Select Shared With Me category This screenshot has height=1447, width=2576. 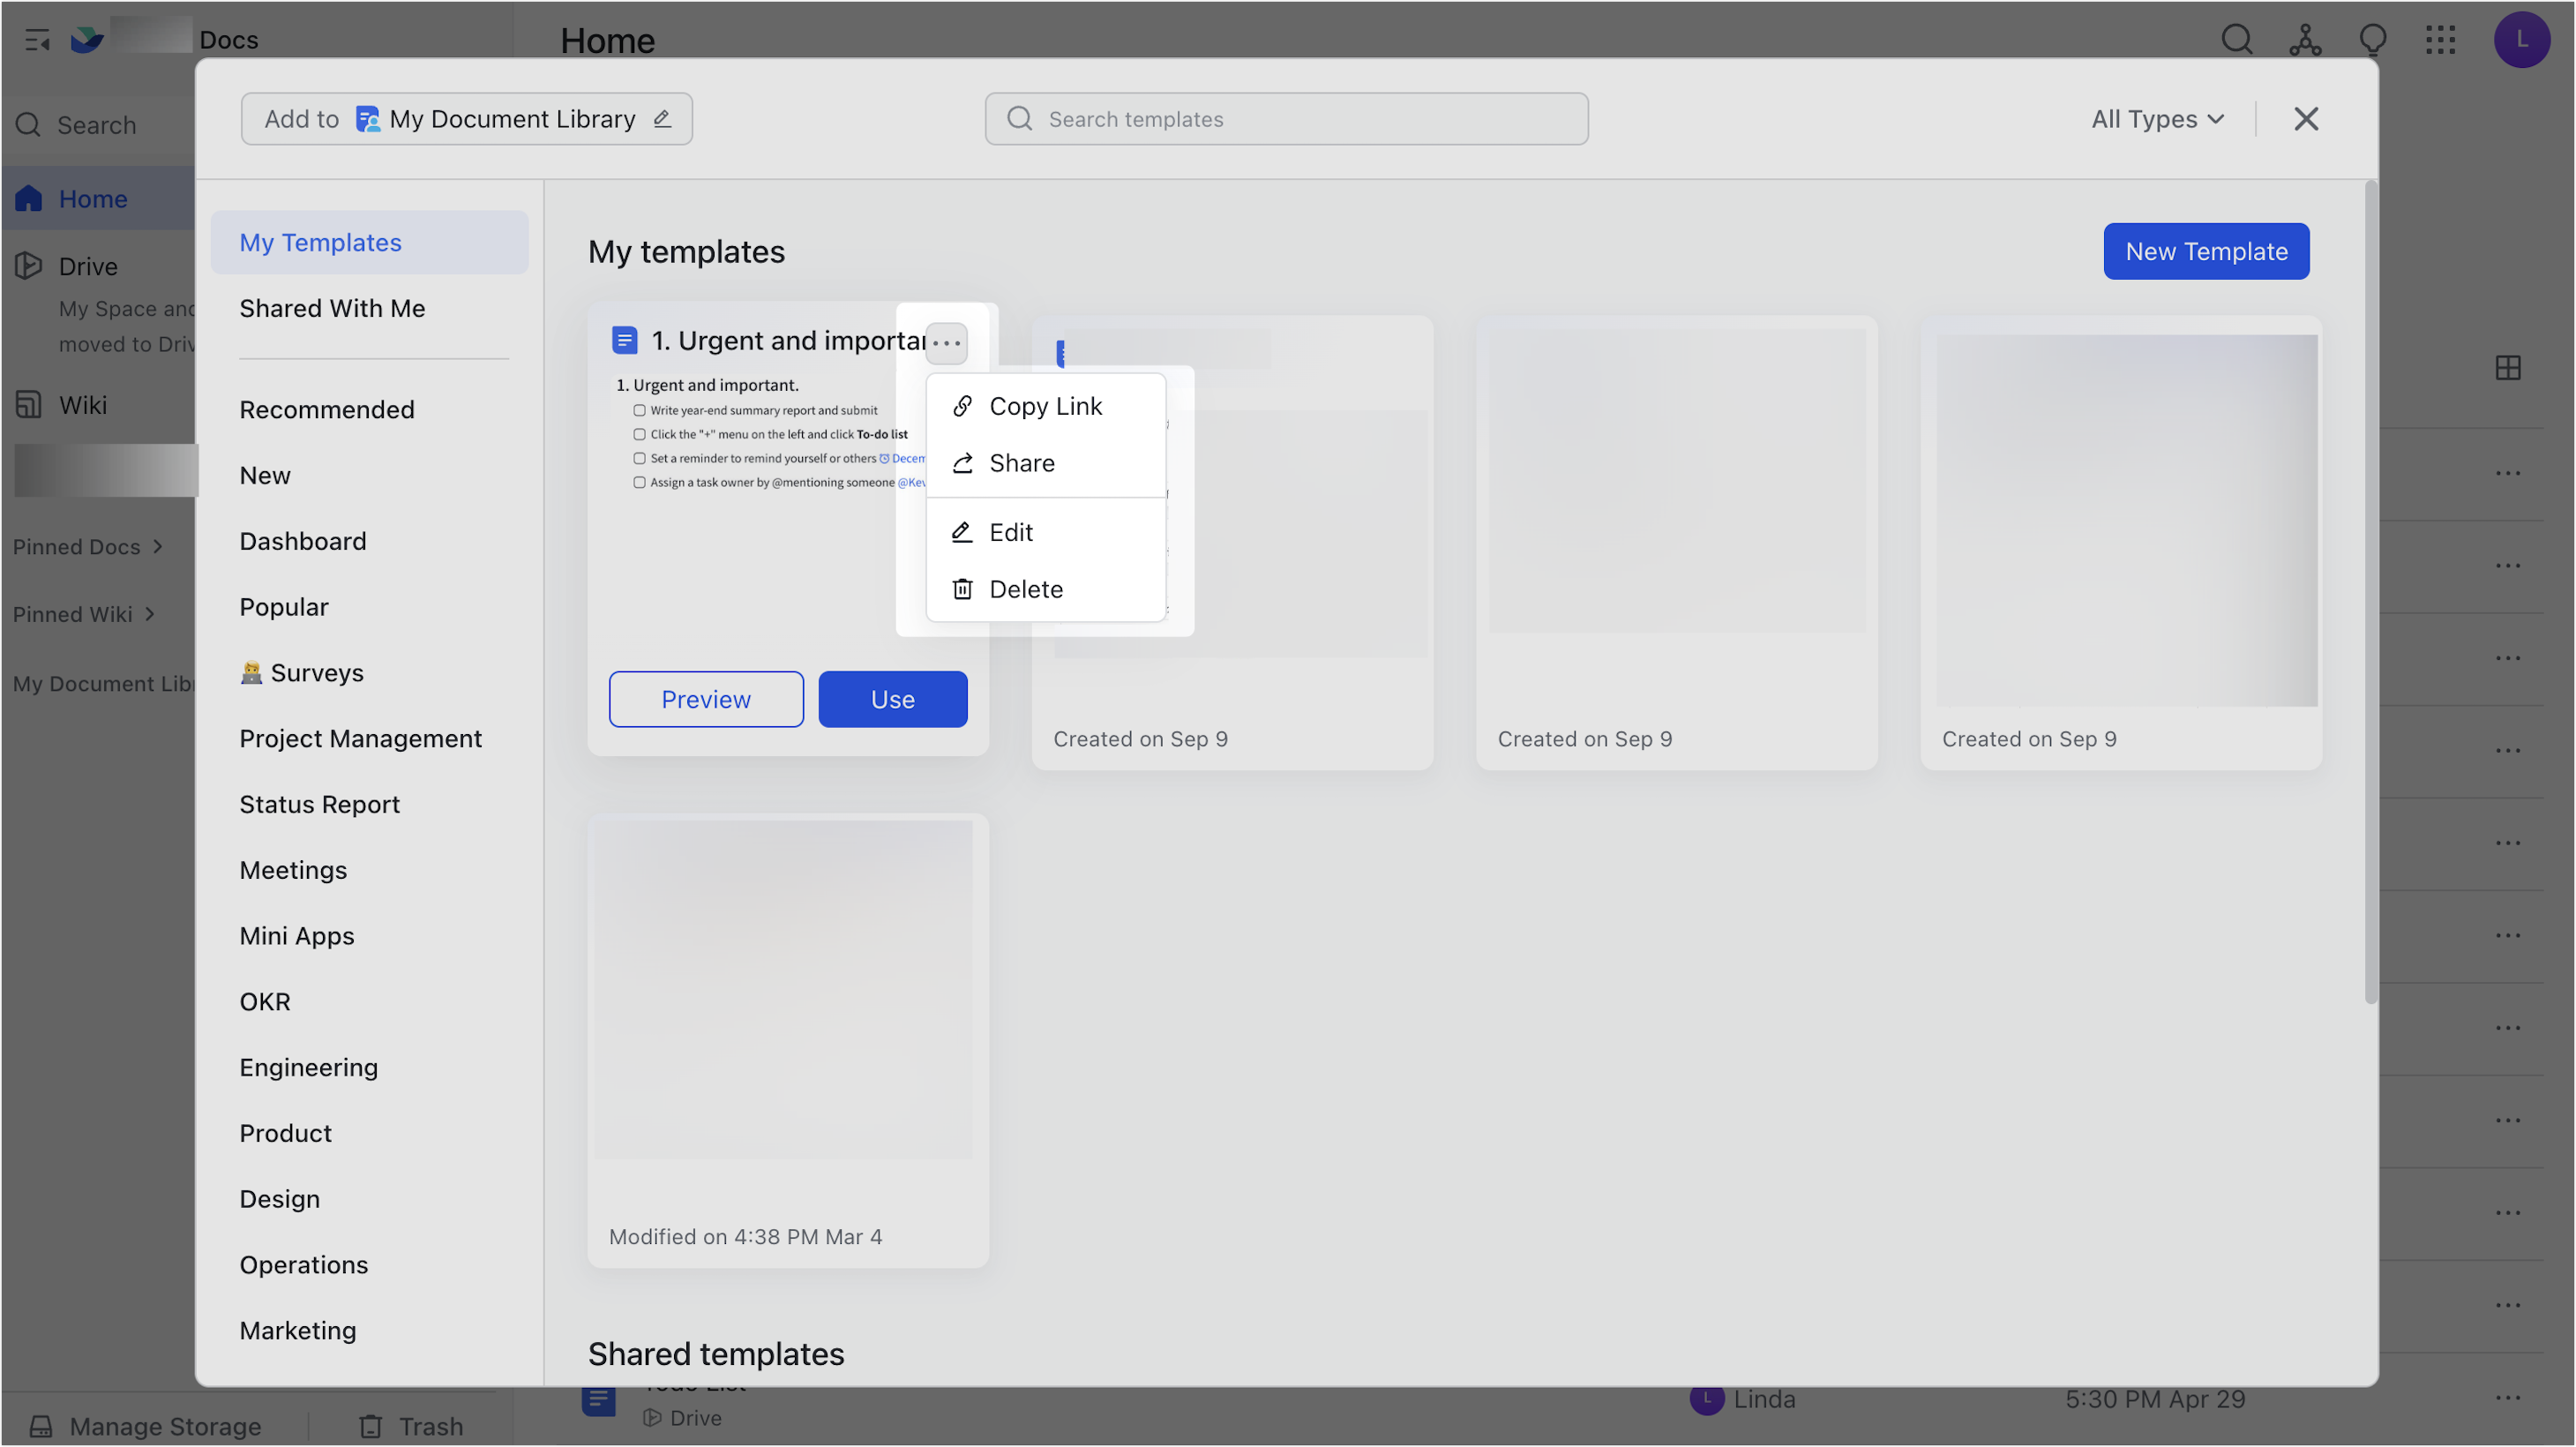click(x=332, y=308)
